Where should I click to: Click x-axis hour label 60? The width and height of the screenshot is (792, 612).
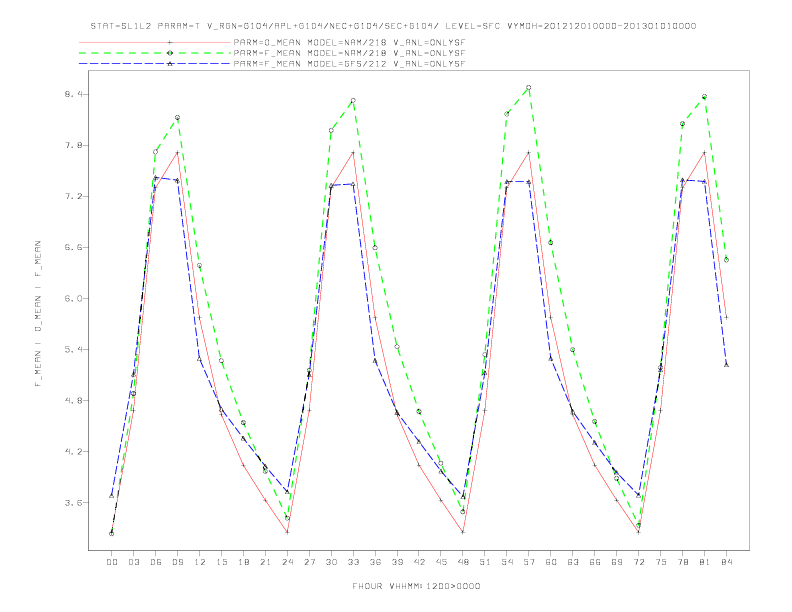coord(551,562)
